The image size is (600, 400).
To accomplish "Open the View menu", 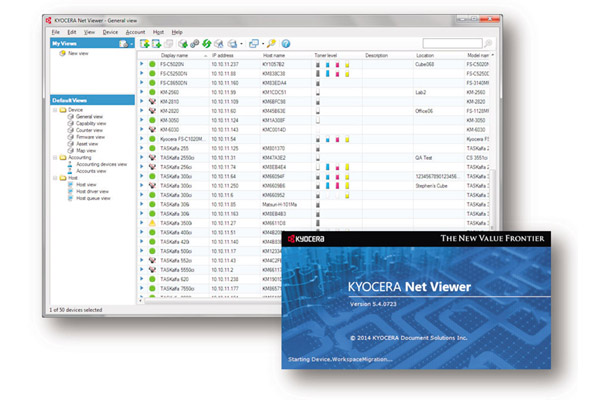I will pyautogui.click(x=89, y=32).
